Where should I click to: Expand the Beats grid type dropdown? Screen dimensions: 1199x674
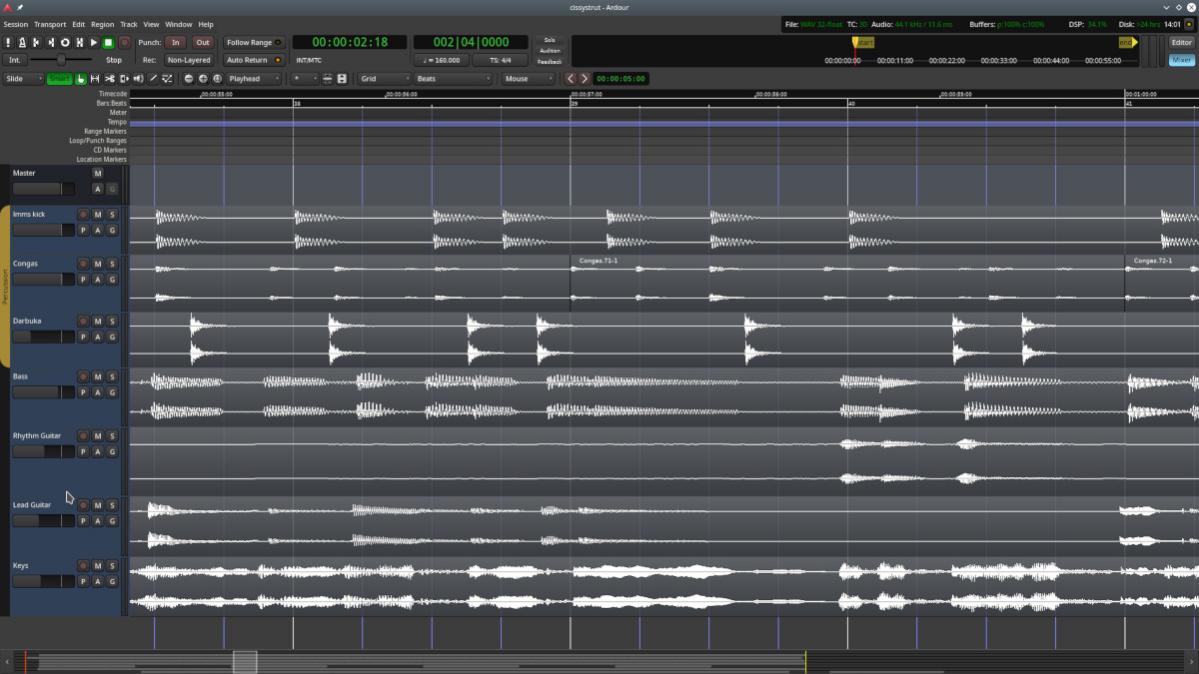(x=453, y=79)
